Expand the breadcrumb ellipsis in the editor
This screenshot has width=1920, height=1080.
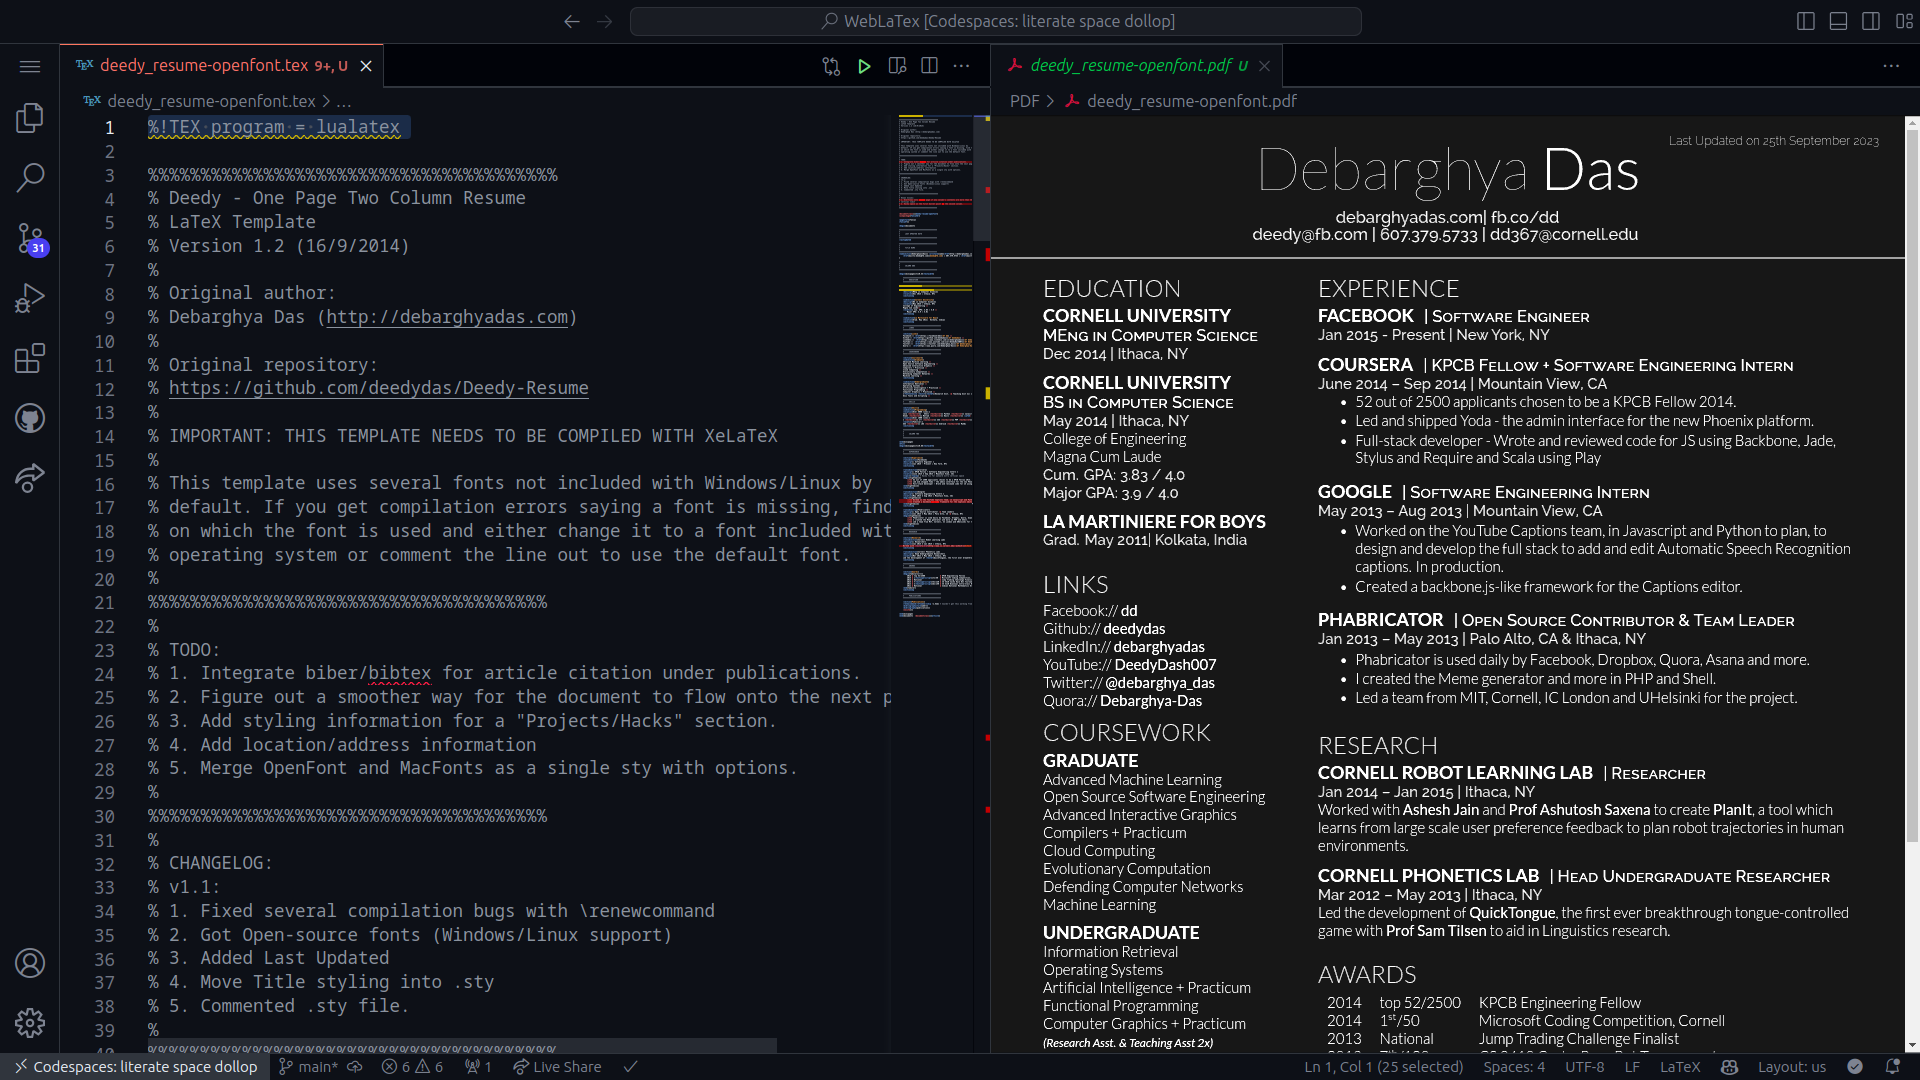click(344, 101)
